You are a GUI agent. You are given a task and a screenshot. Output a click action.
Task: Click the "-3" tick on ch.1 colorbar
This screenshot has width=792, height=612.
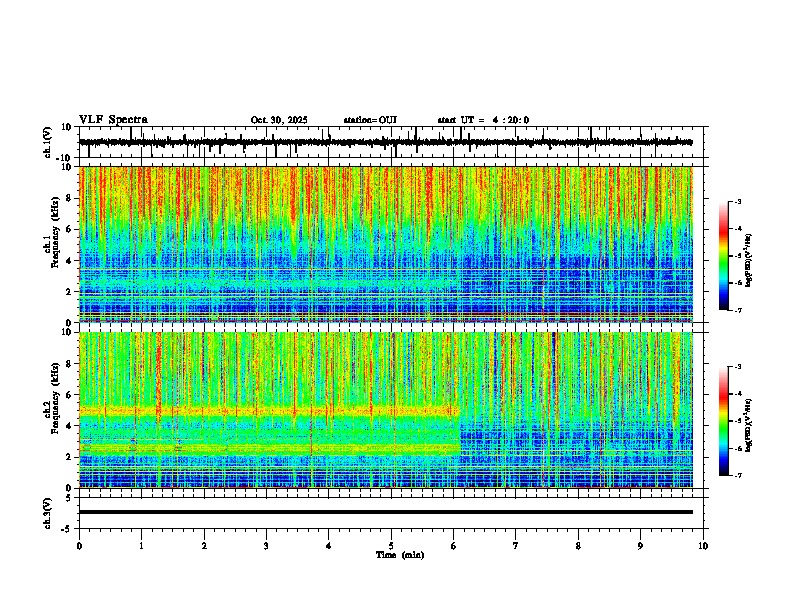pyautogui.click(x=738, y=201)
